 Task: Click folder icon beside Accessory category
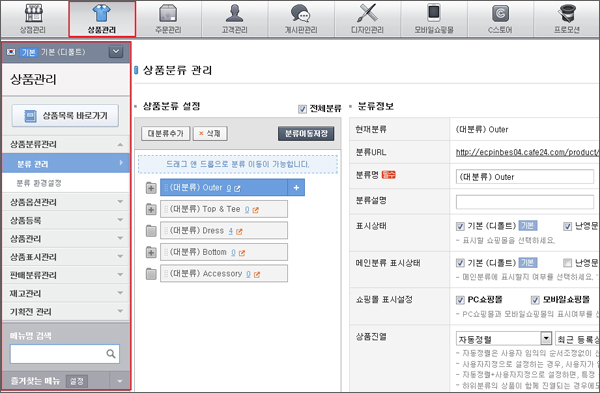click(x=151, y=274)
